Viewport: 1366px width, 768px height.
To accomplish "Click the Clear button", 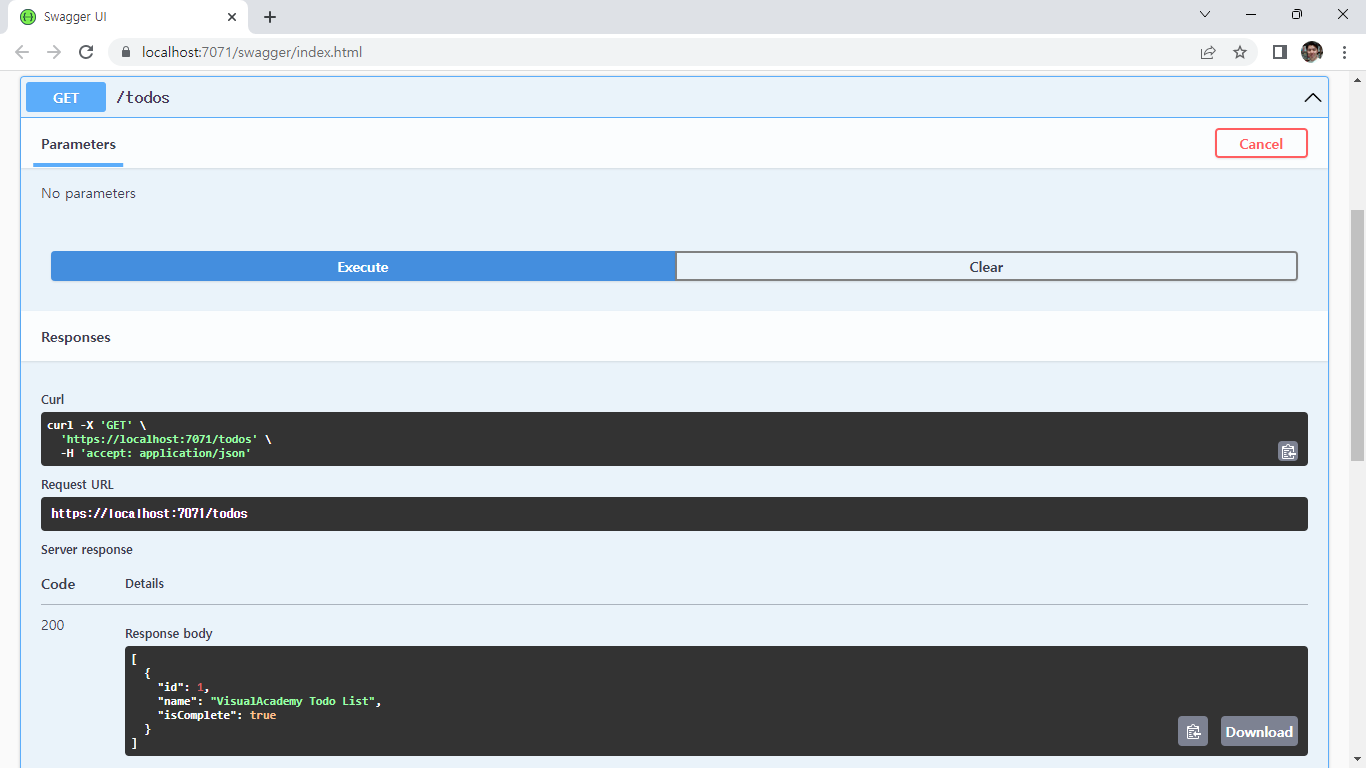I will [x=986, y=267].
